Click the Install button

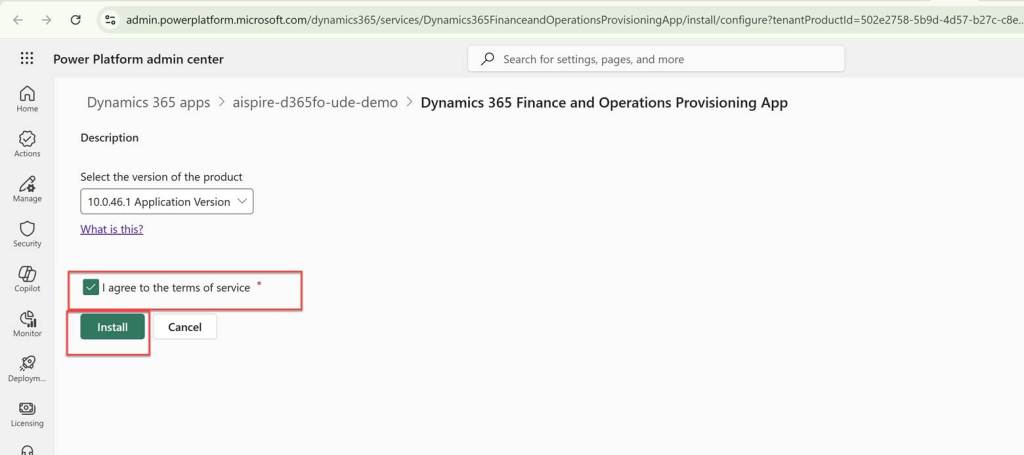112,327
